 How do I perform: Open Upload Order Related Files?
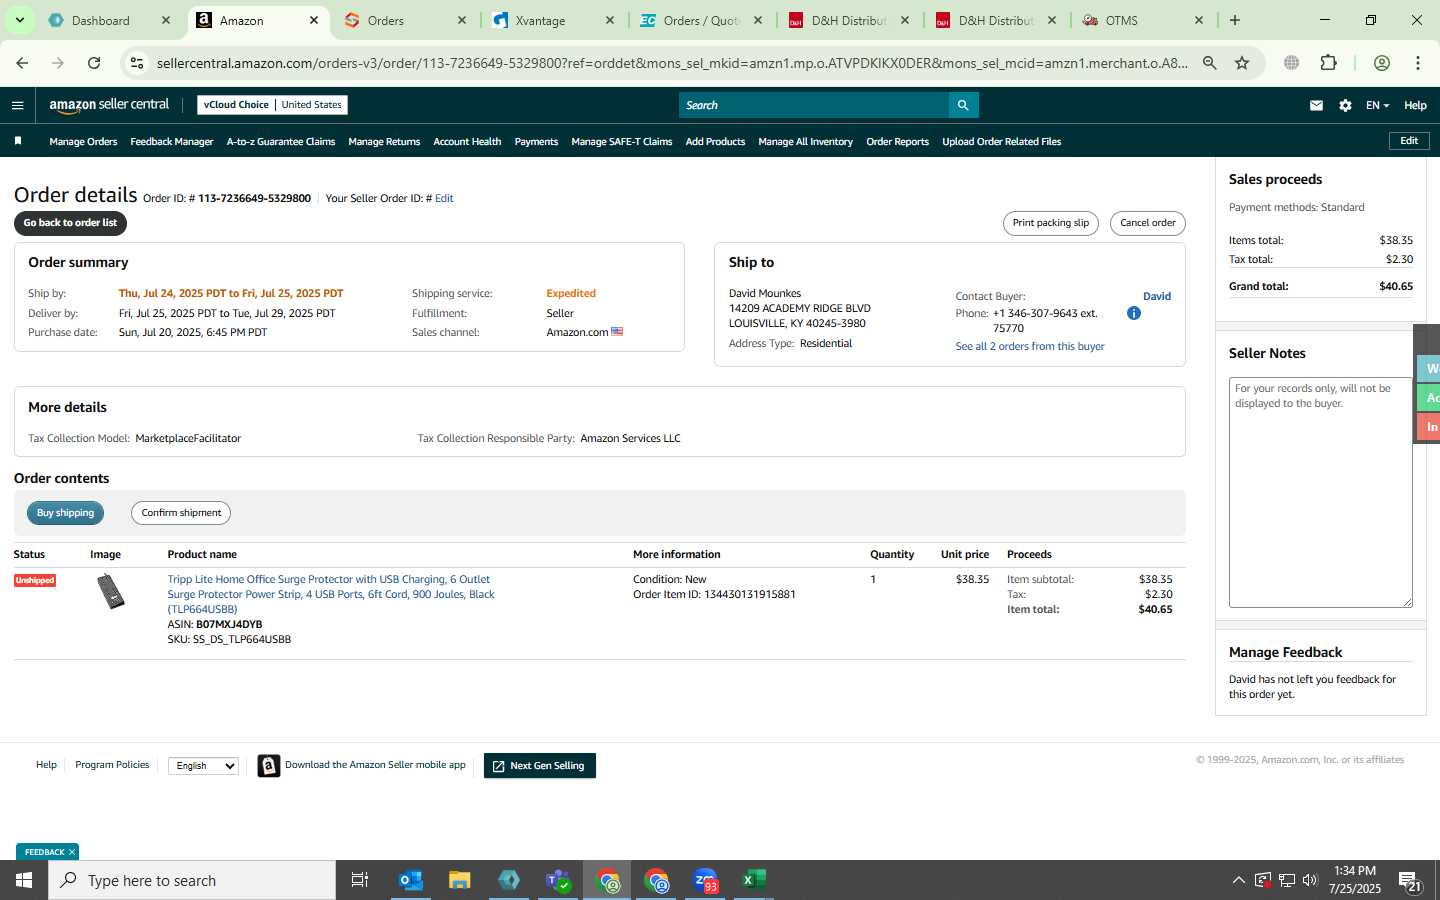pos(1001,142)
